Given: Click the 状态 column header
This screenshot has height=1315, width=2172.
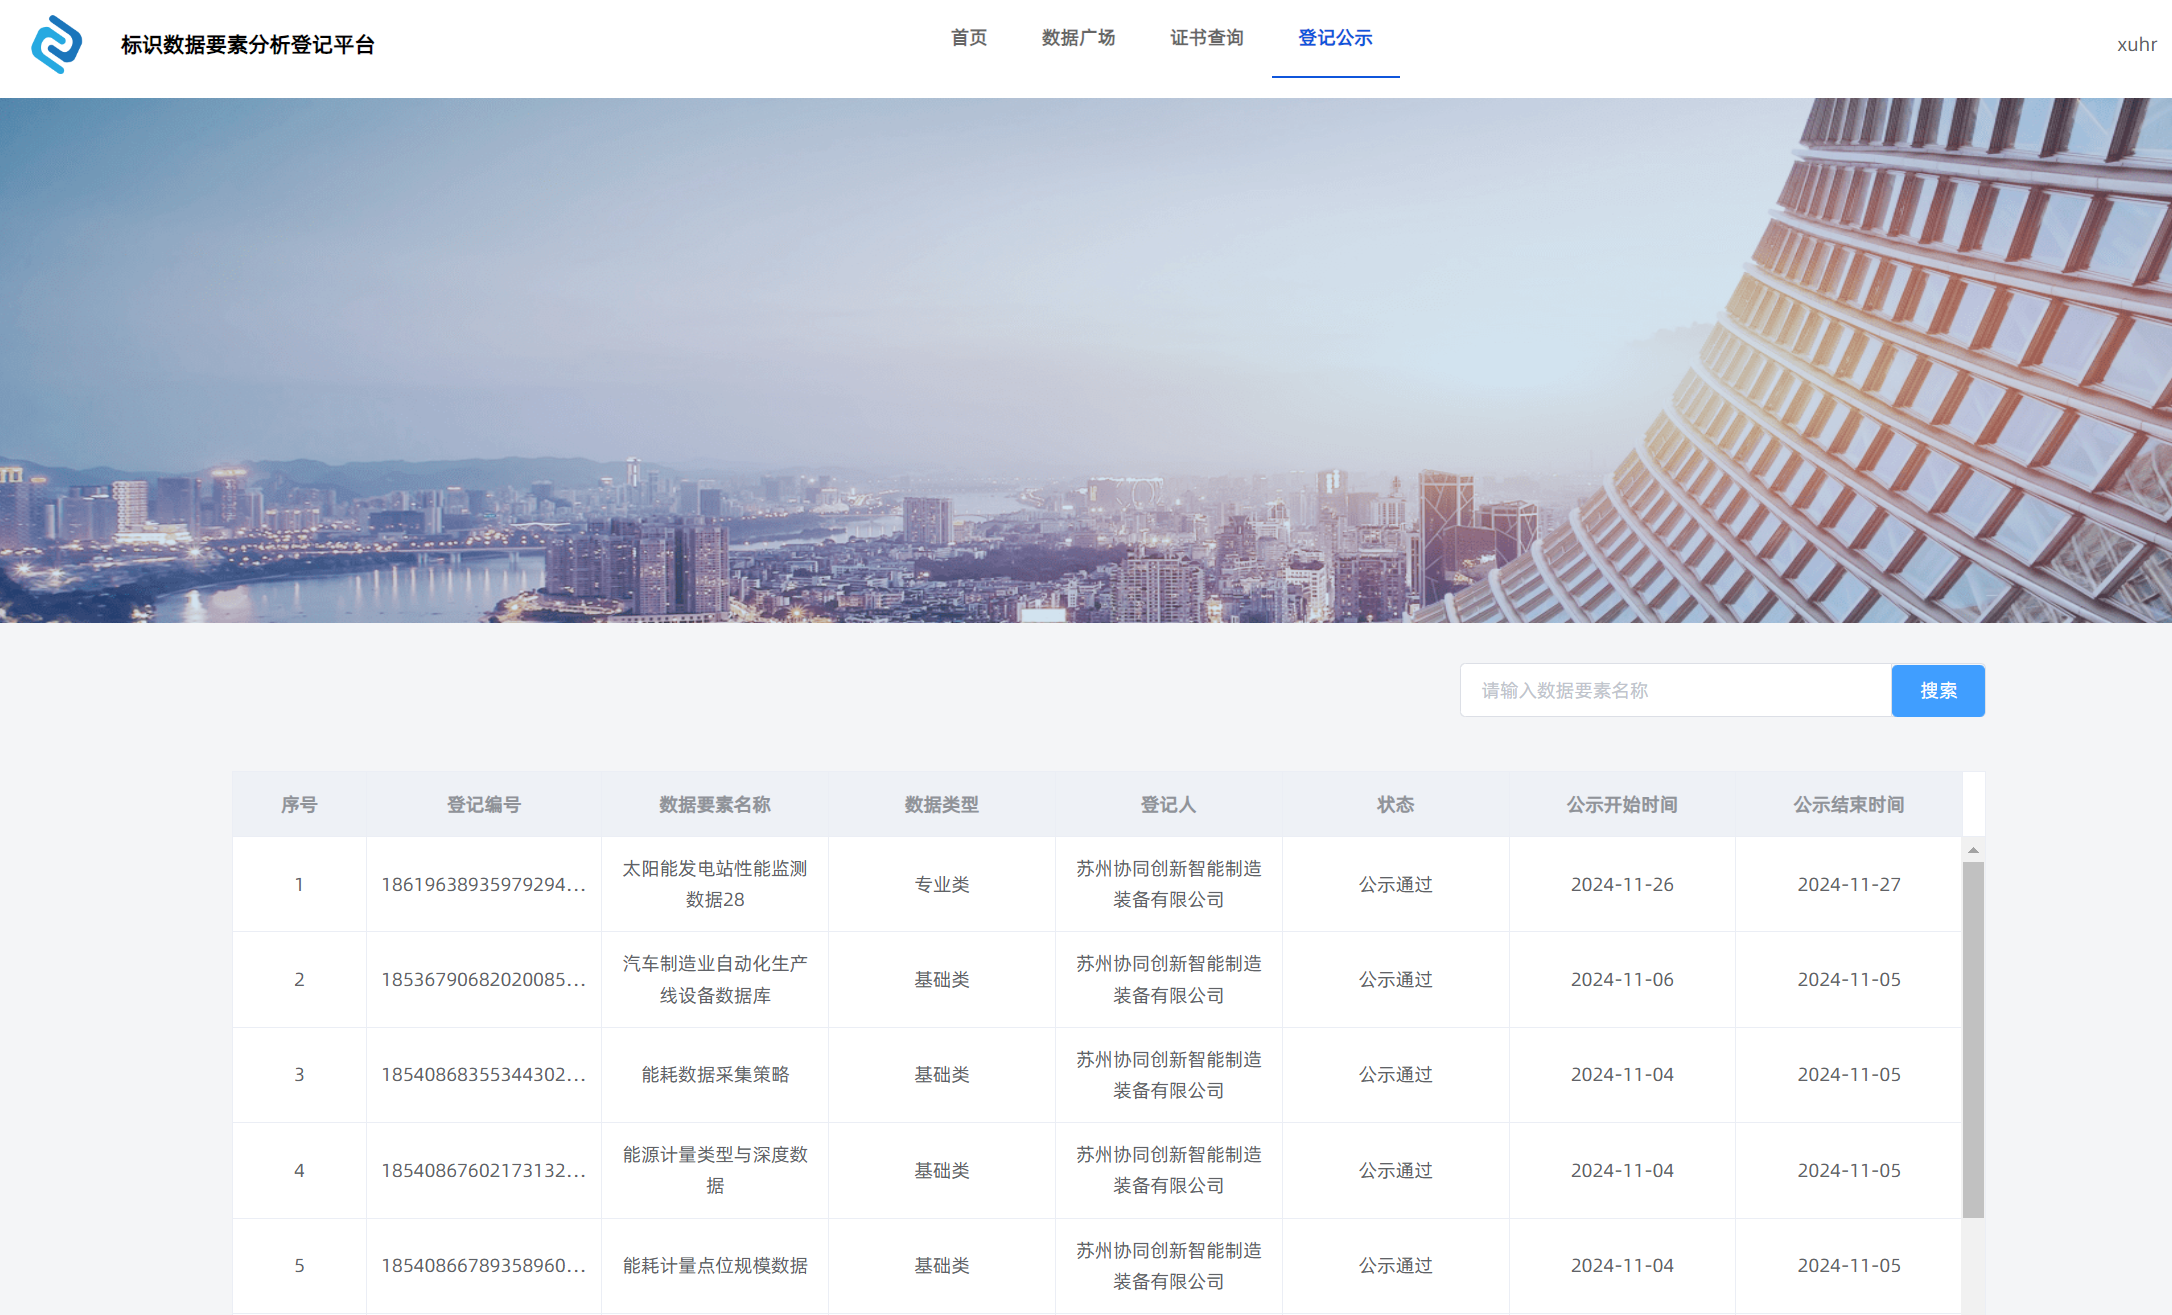Looking at the screenshot, I should coord(1396,804).
